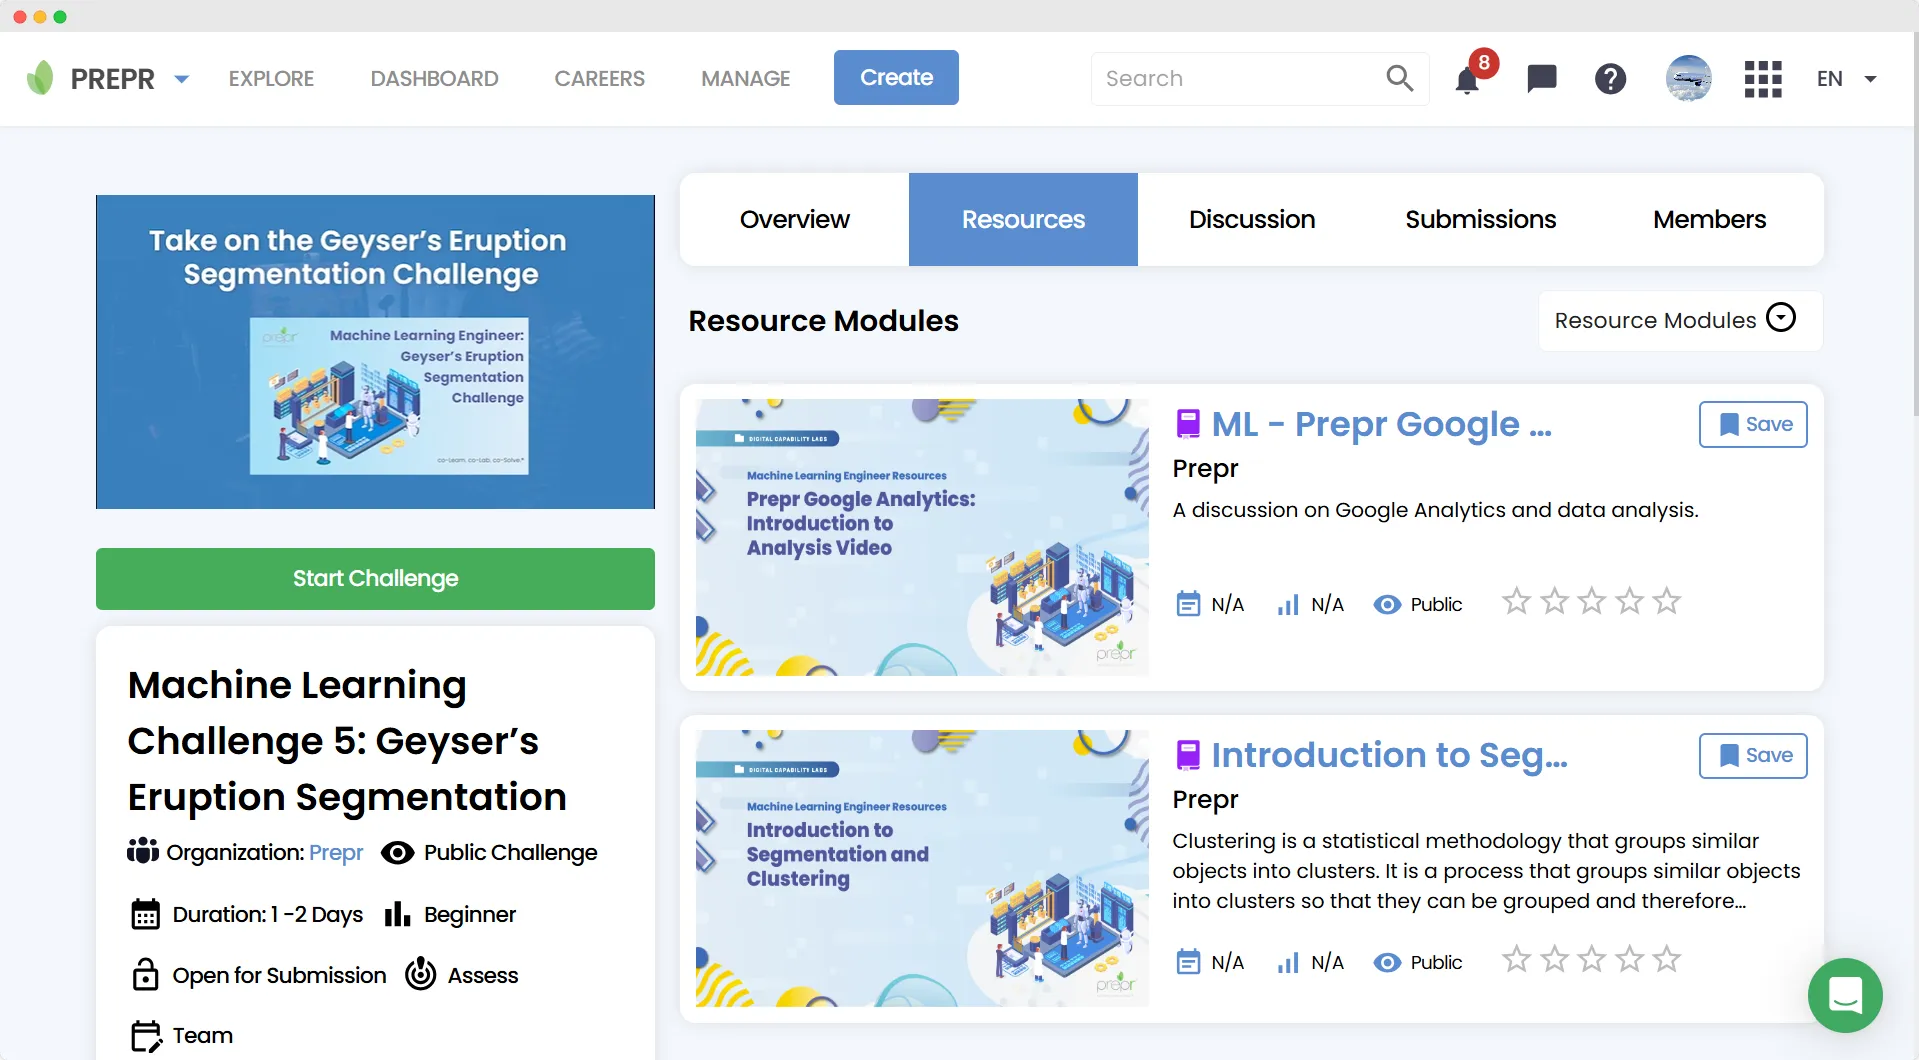
Task: Click the Resource Modules heading
Action: coord(823,320)
